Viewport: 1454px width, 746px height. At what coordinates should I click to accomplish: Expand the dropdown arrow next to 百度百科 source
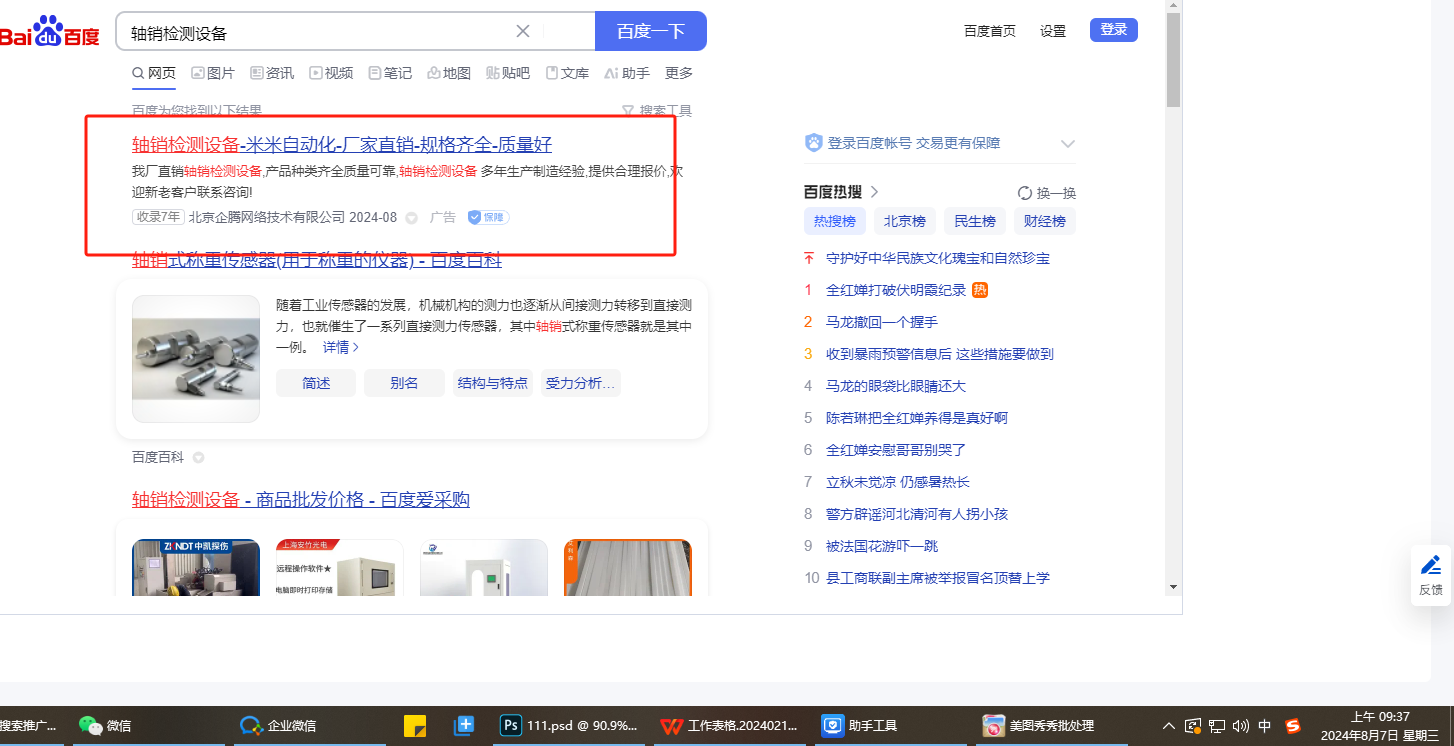(x=198, y=458)
